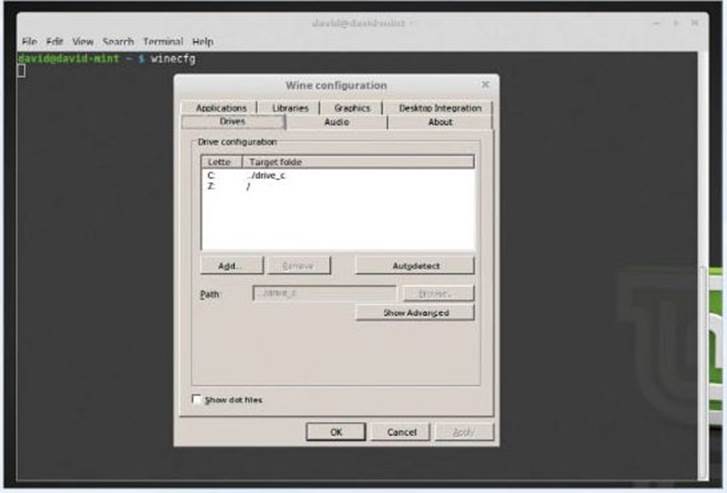The height and width of the screenshot is (493, 727).
Task: Minimize the terminal window
Action: (657, 23)
